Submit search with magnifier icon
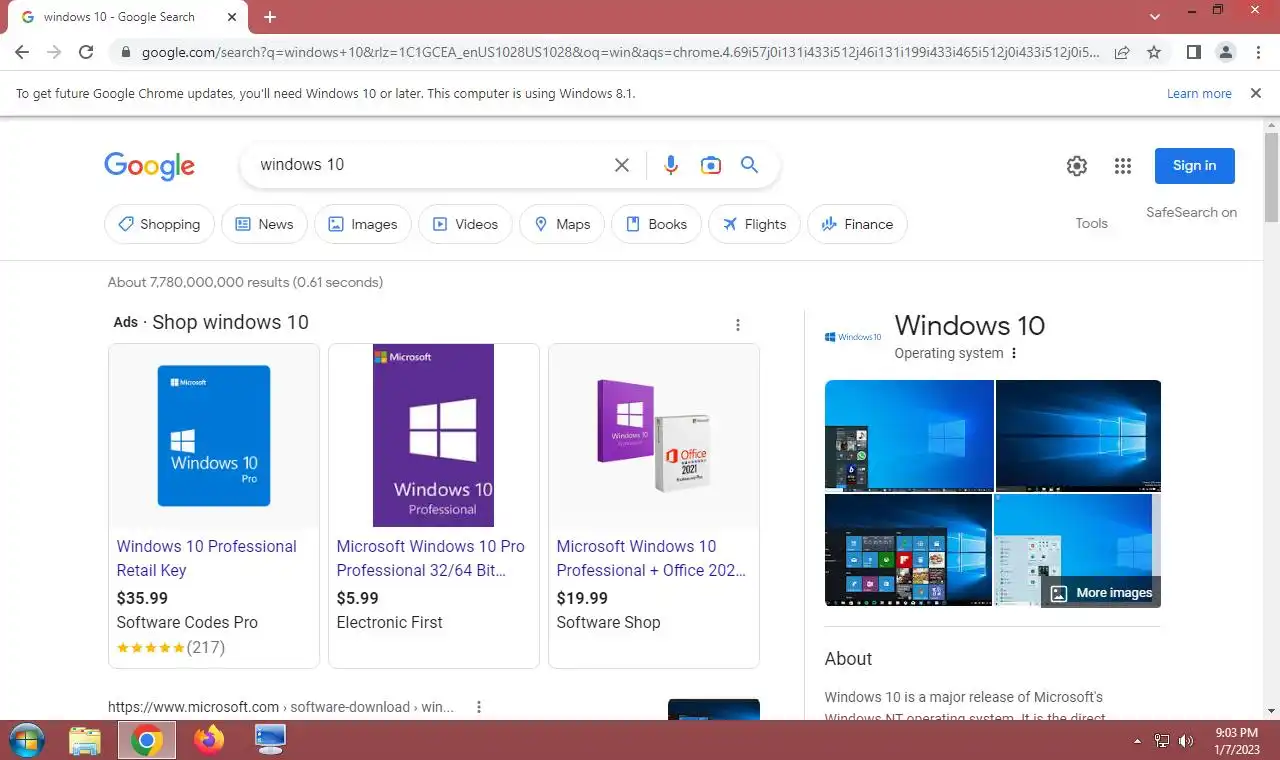The width and height of the screenshot is (1280, 760). coord(750,165)
